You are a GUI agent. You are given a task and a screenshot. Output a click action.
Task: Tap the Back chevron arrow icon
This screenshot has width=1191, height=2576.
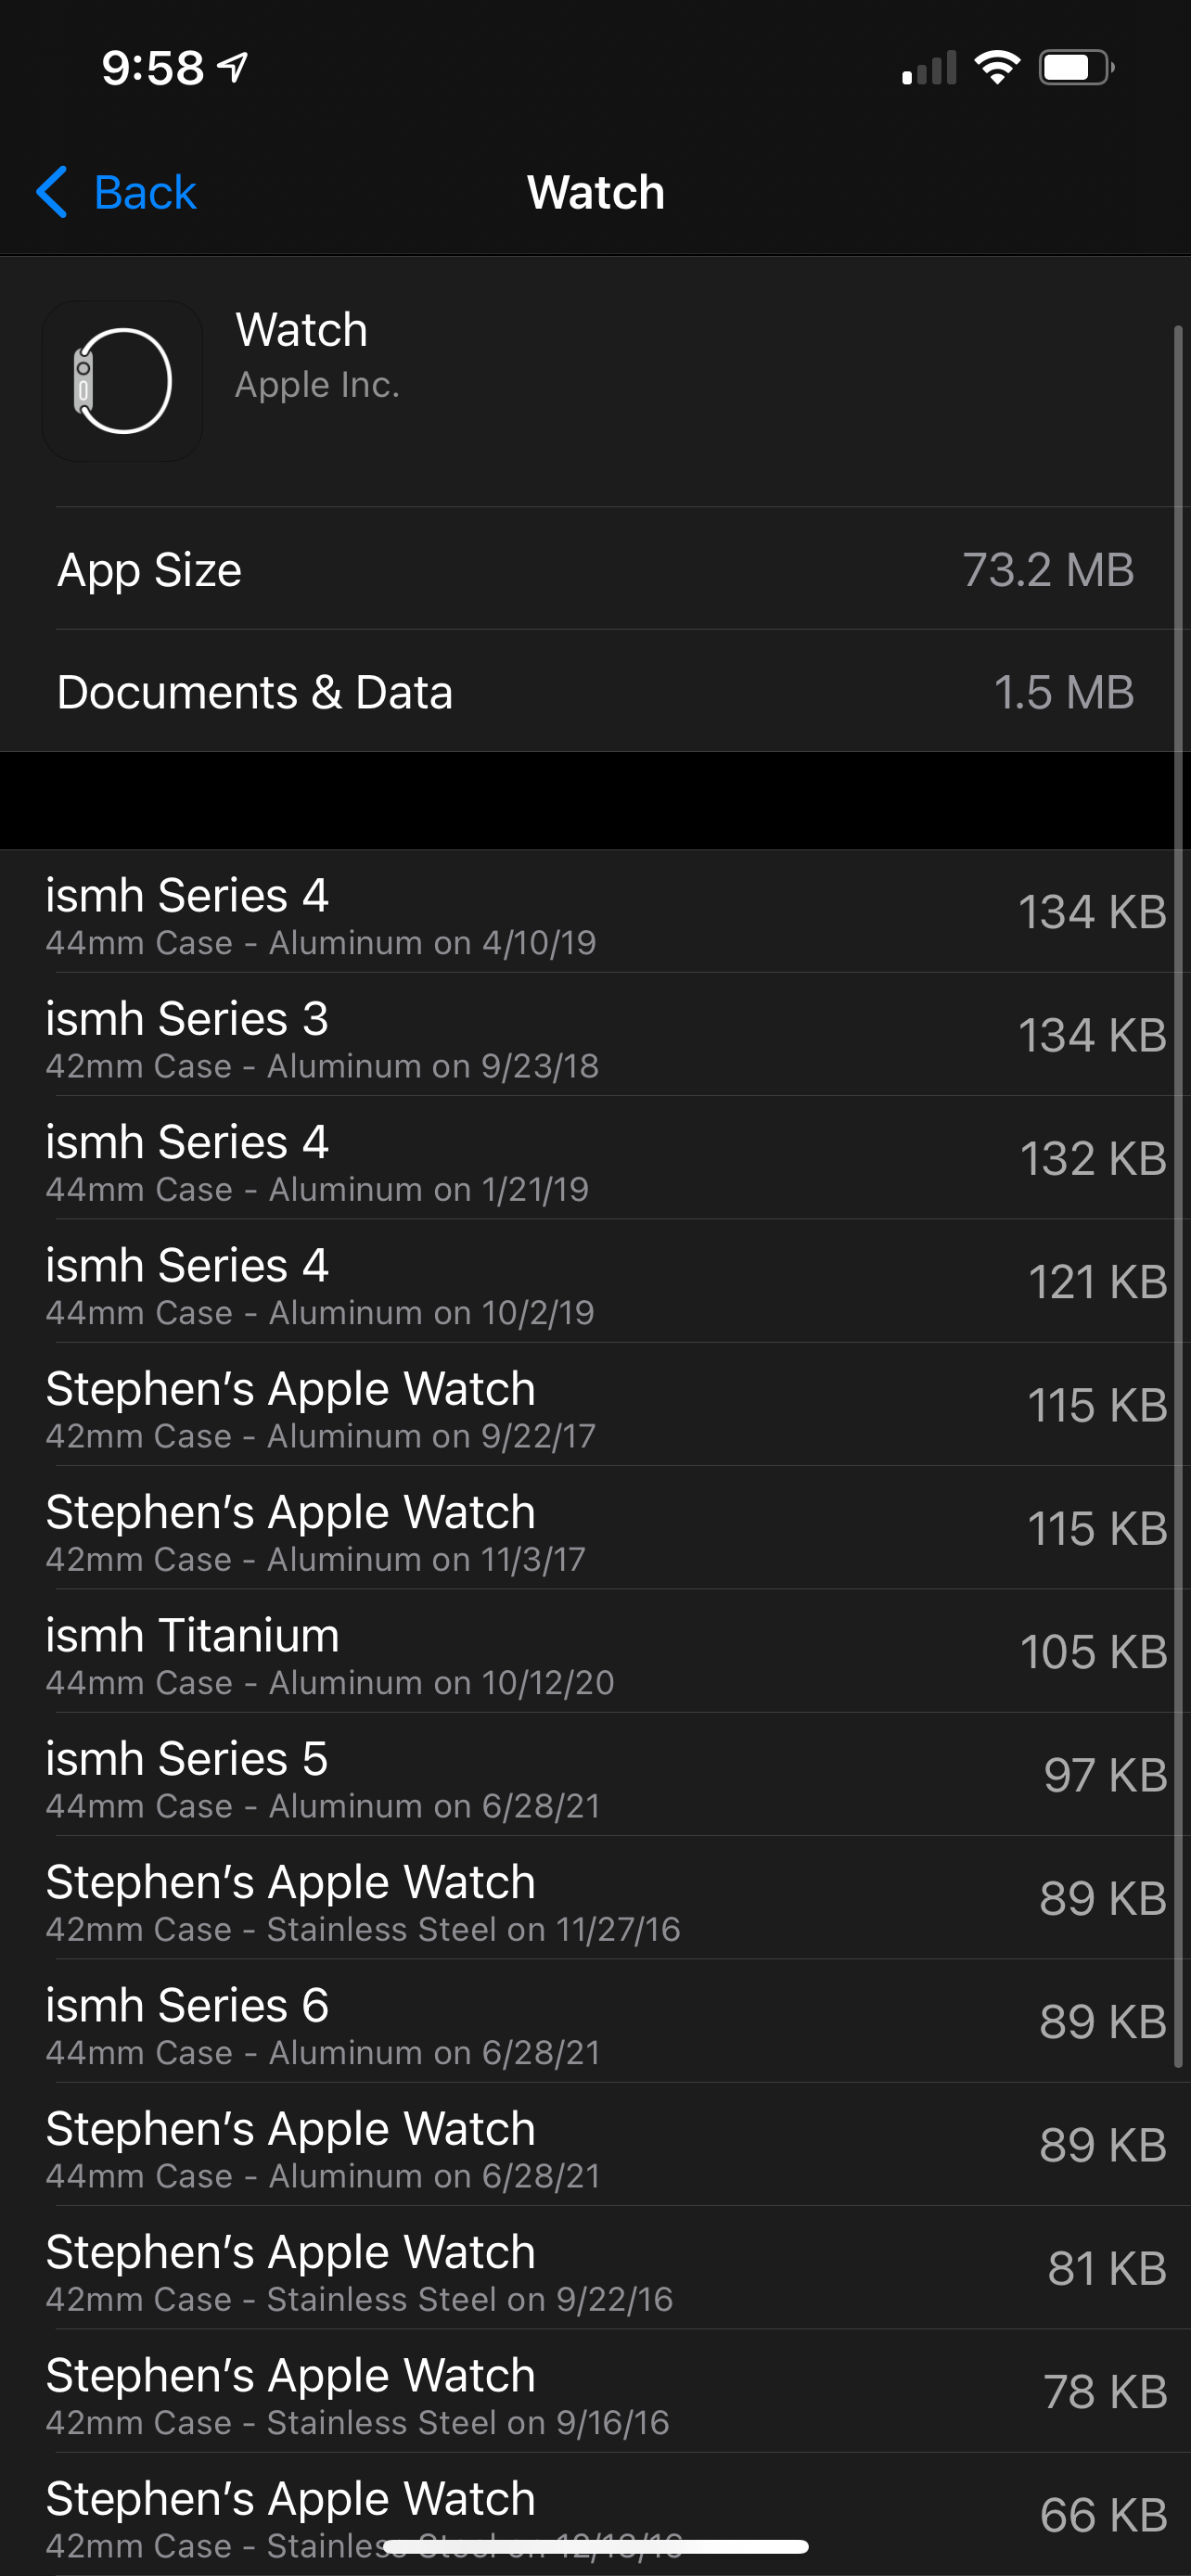pos(52,192)
